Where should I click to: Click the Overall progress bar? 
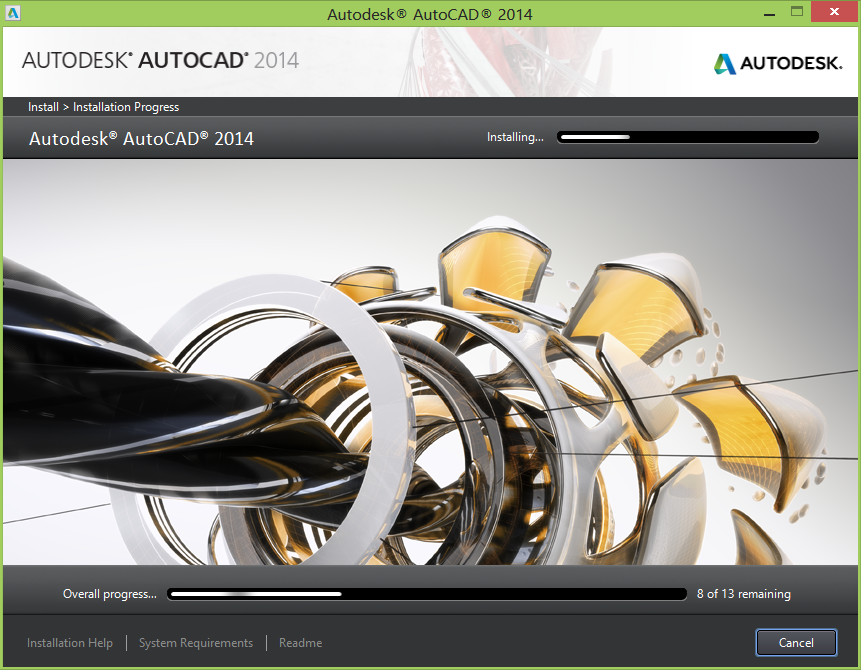pyautogui.click(x=428, y=594)
